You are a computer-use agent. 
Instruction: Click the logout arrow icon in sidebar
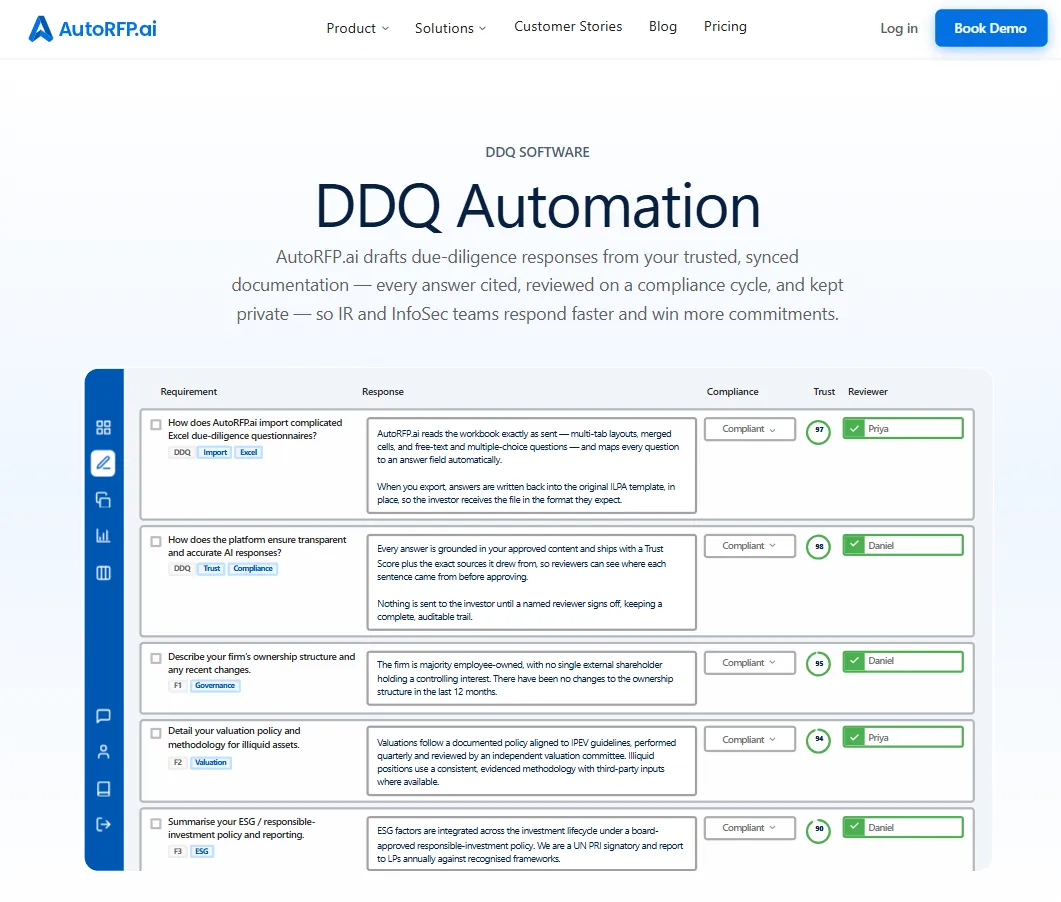104,824
